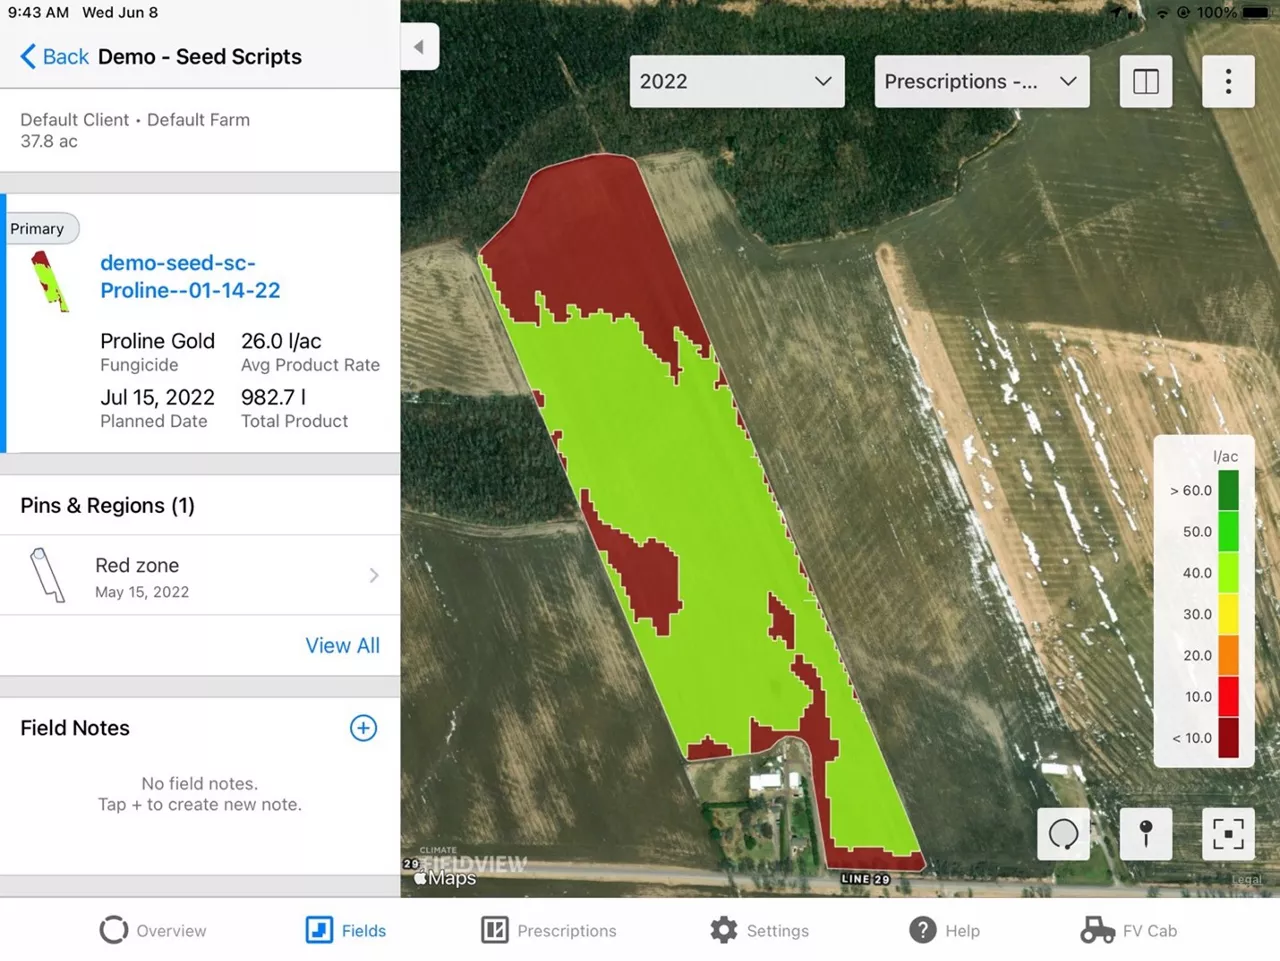
Task: Open the Settings tab
Action: 759,930
